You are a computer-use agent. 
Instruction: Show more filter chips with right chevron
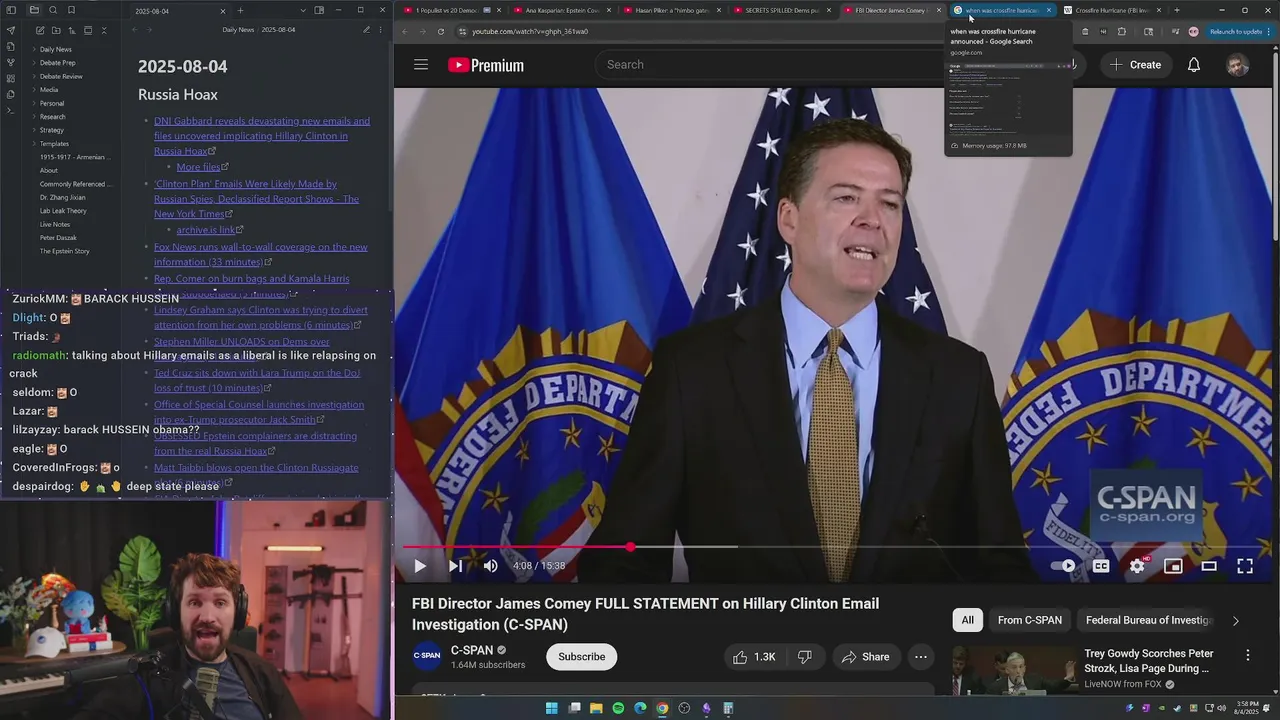pyautogui.click(x=1235, y=621)
